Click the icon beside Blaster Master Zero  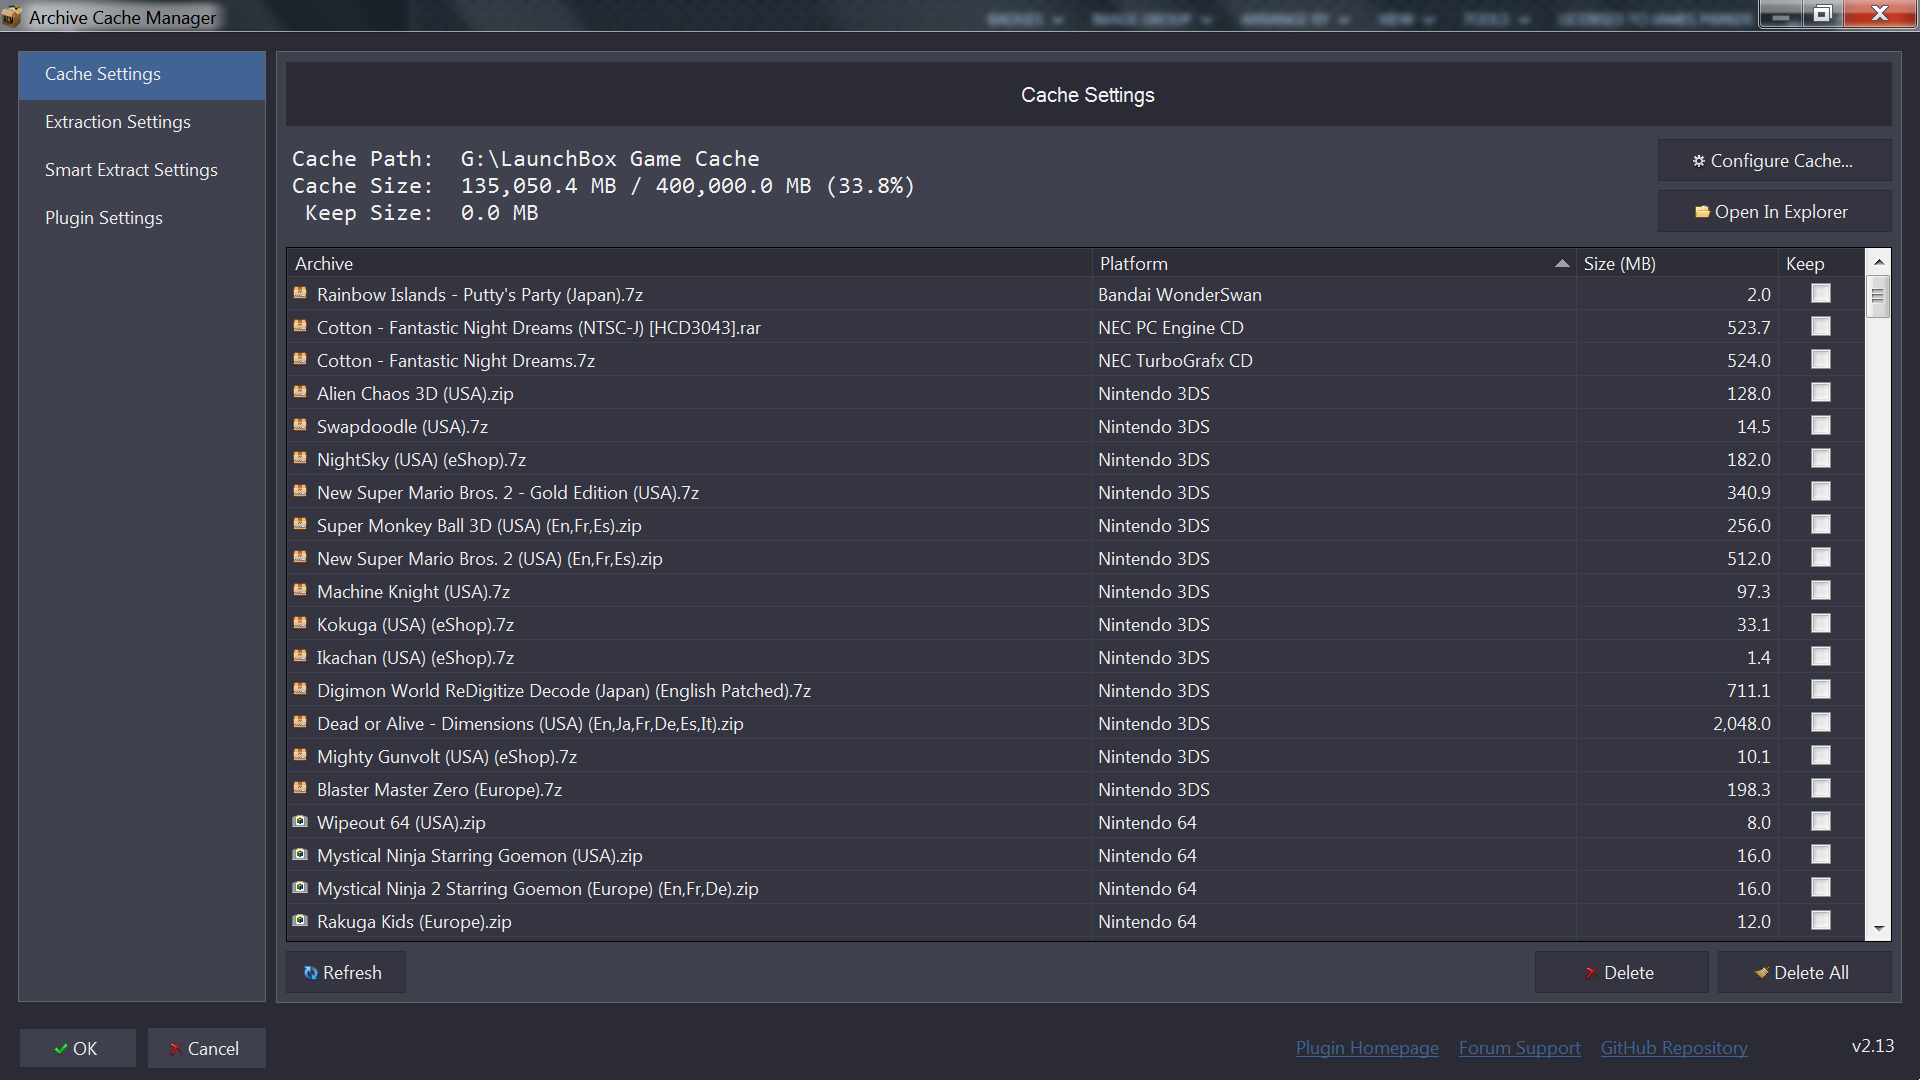(x=300, y=788)
